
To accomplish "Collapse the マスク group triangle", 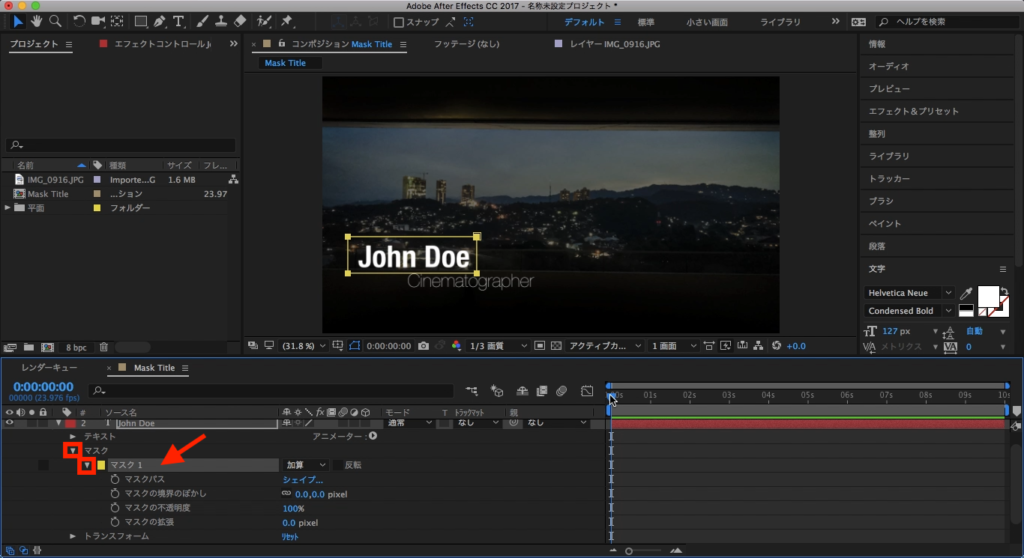I will coord(73,451).
